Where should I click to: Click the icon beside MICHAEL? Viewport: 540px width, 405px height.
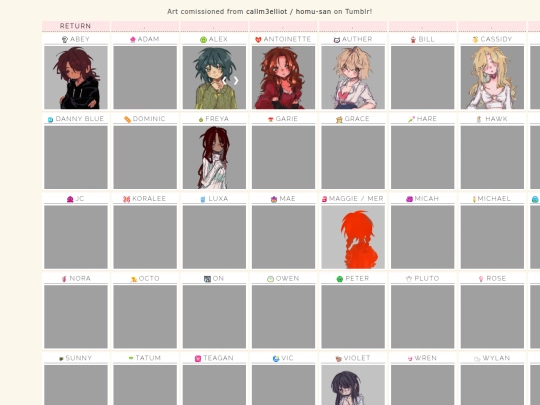tap(474, 199)
